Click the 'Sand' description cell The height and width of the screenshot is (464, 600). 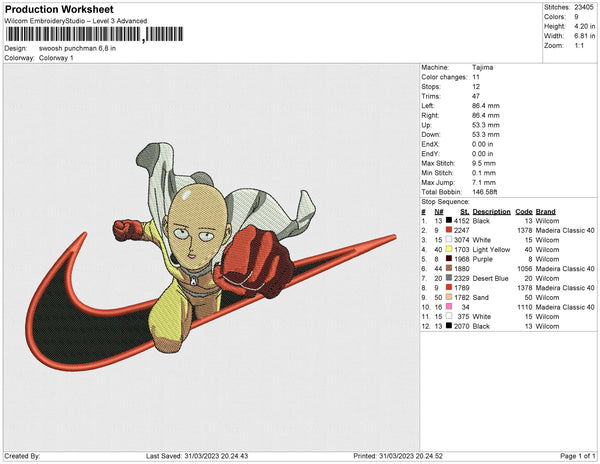(x=481, y=297)
